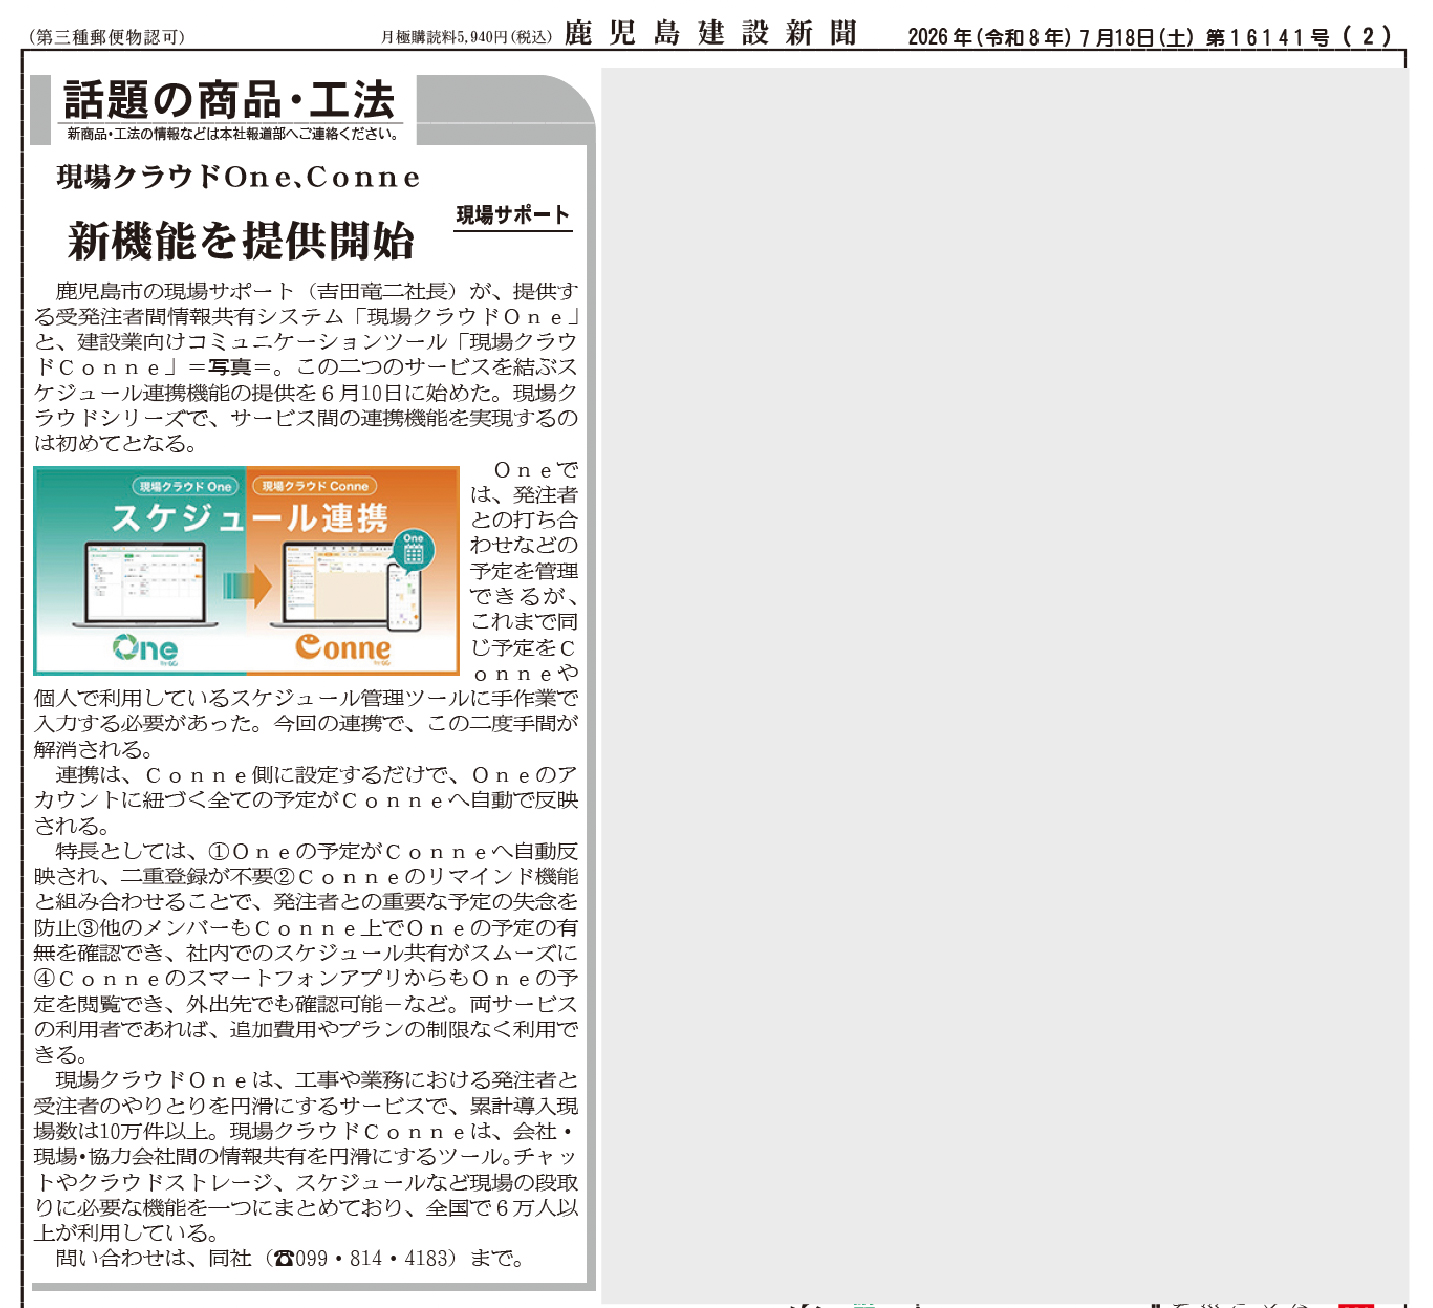The image size is (1433, 1308).
Task: Click the arrow between the two laptops
Action: [247, 586]
